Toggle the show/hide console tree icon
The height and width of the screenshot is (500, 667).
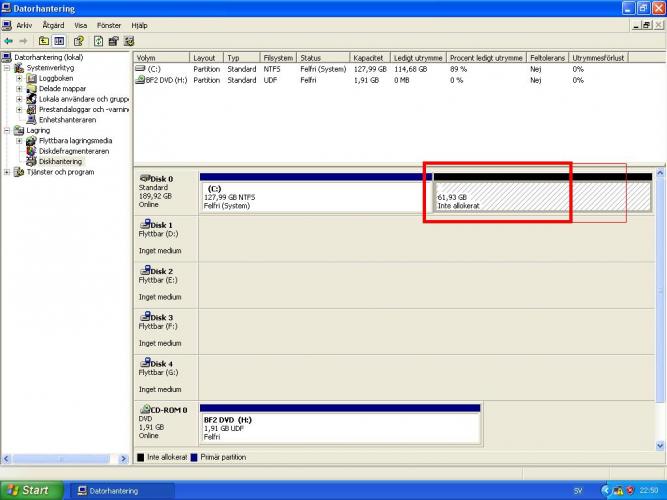pyautogui.click(x=59, y=41)
